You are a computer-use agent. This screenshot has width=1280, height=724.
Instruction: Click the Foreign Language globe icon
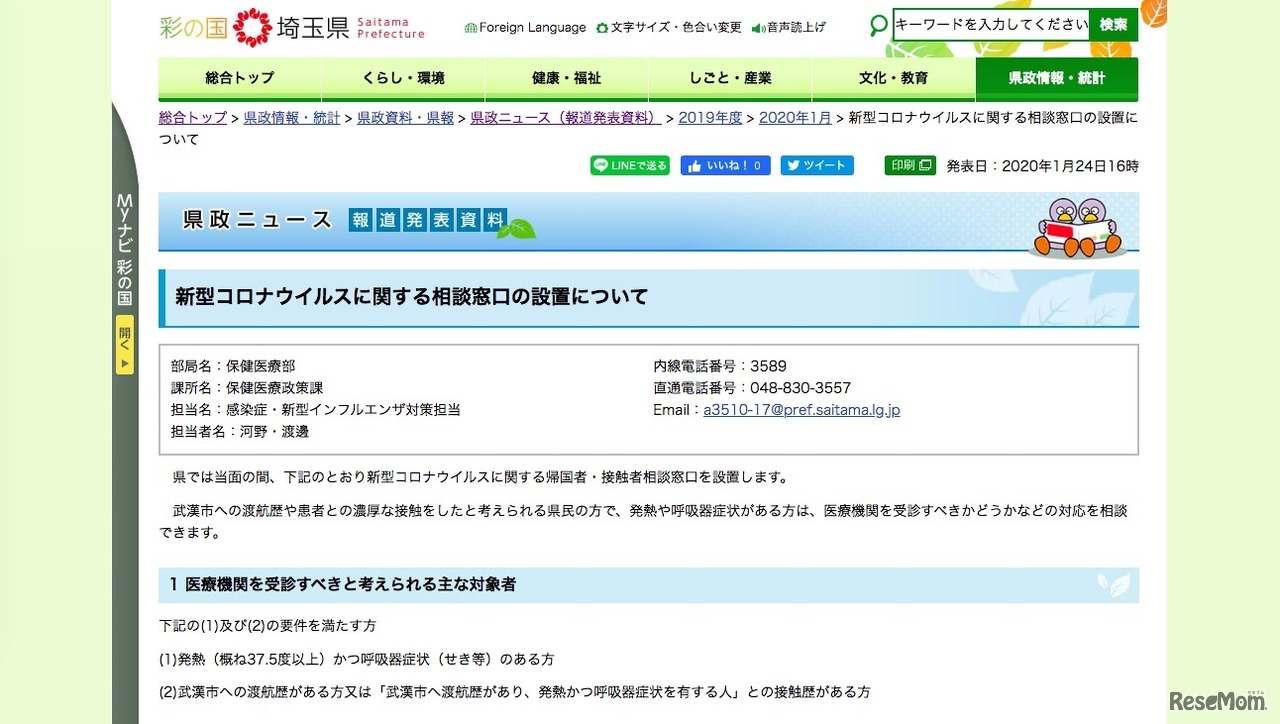[469, 28]
